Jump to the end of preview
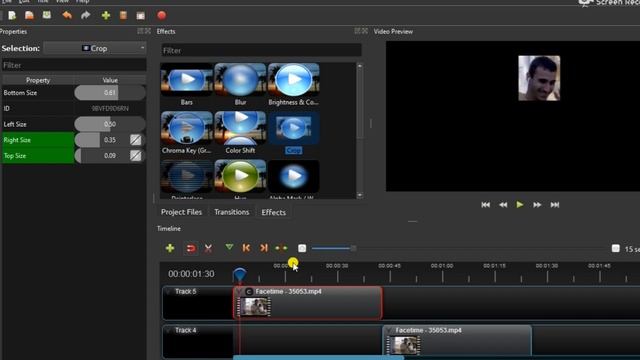 [x=555, y=204]
